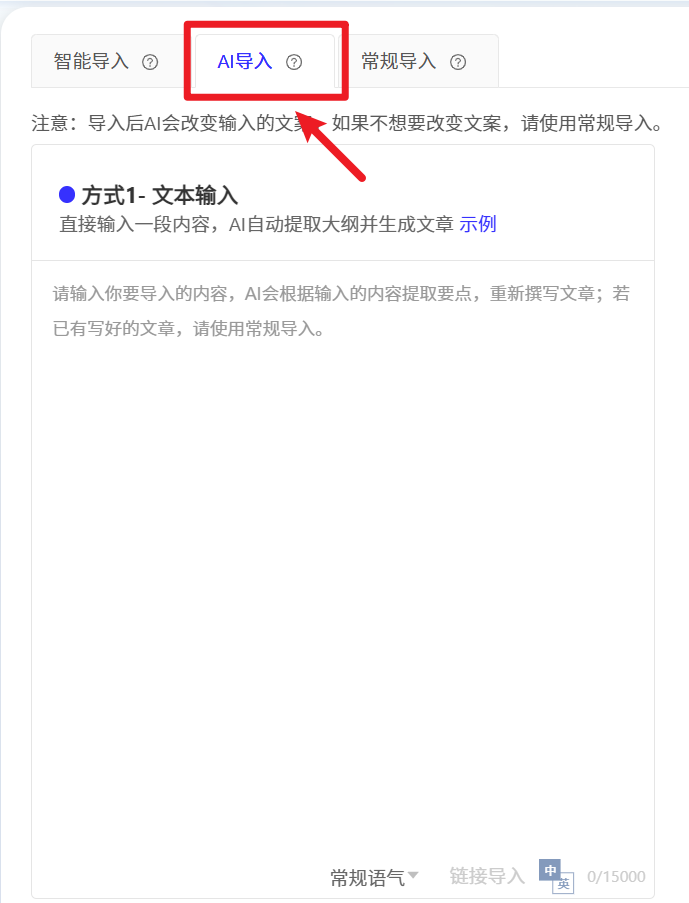Viewport: 689px width, 903px height.
Task: Open help icon beside 智能导入
Action: click(150, 62)
